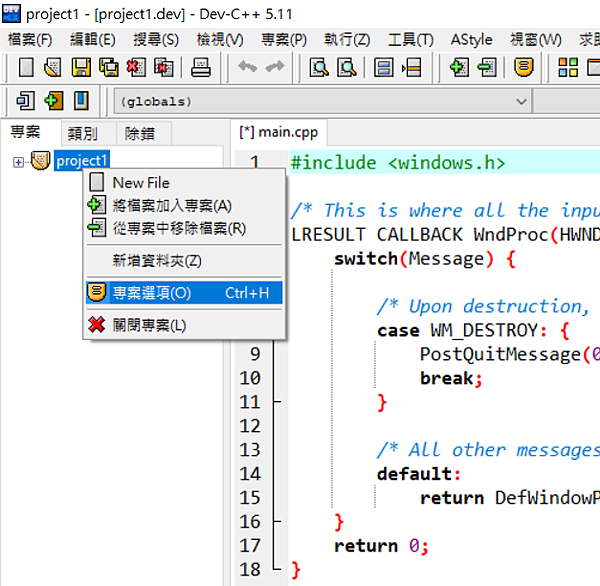Open the 檔案(F) menu

30,39
